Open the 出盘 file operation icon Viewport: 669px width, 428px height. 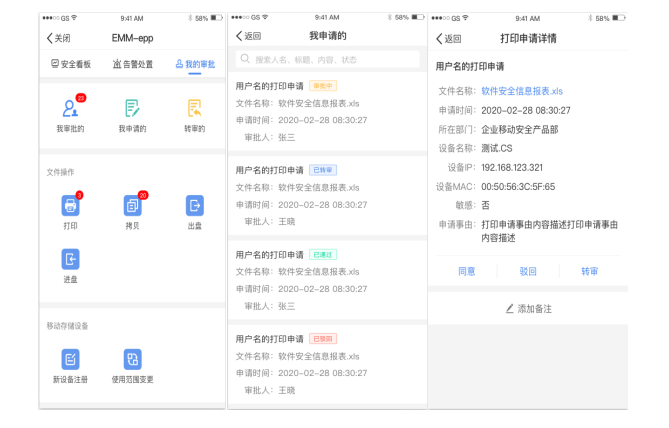click(194, 205)
